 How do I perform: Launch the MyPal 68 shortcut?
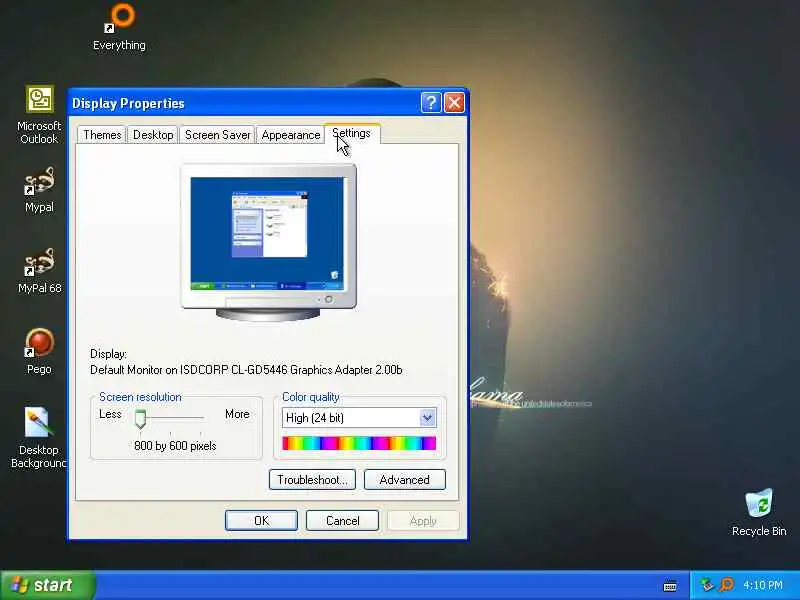[39, 270]
